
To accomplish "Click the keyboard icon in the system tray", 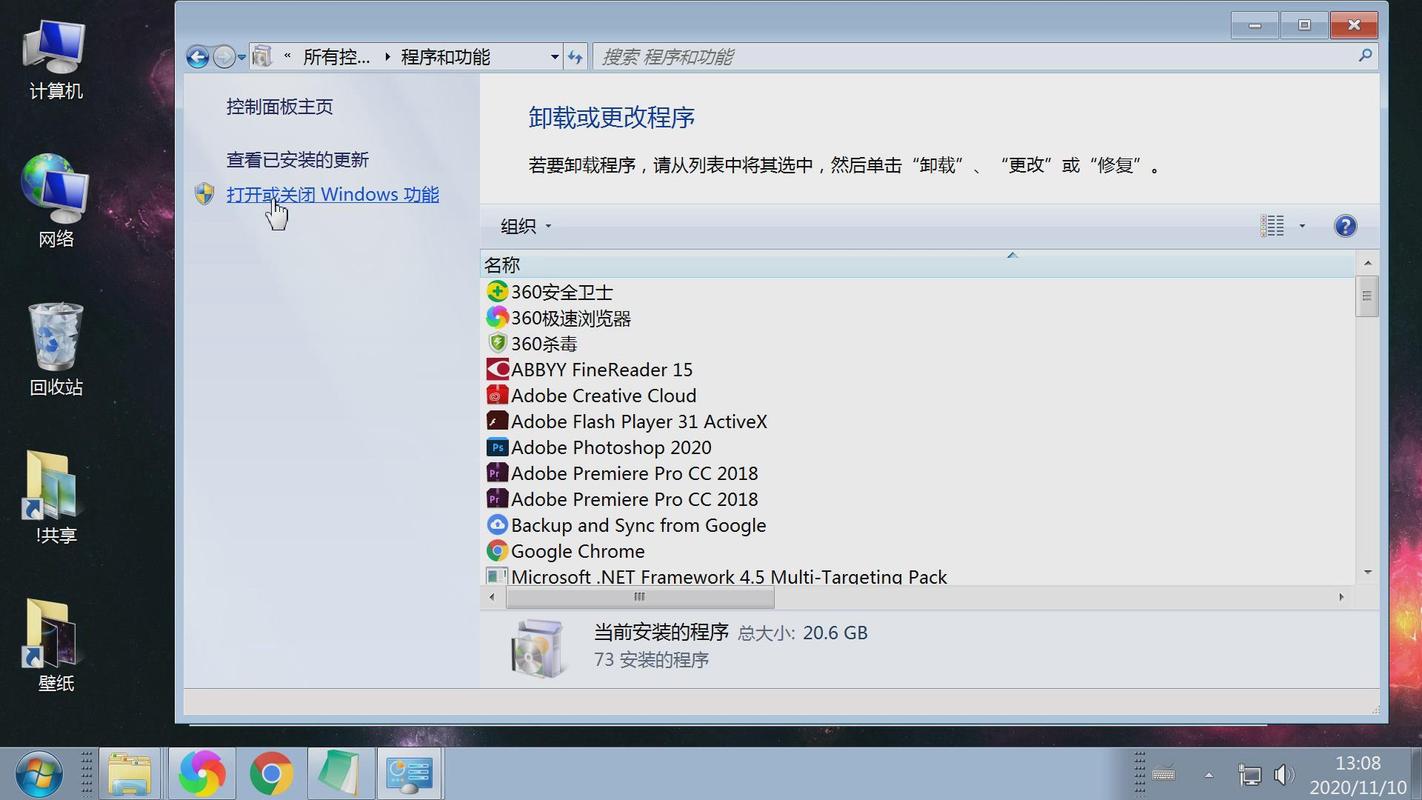I will 1163,772.
